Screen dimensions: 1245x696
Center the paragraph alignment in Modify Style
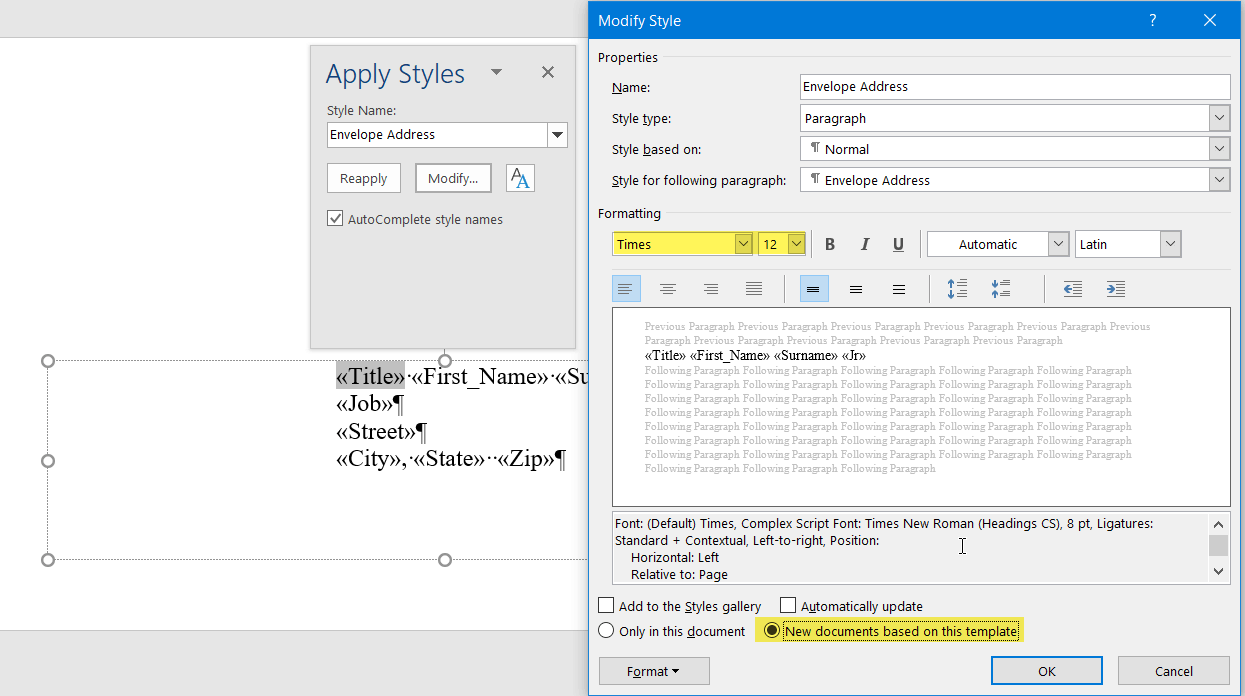click(x=668, y=289)
